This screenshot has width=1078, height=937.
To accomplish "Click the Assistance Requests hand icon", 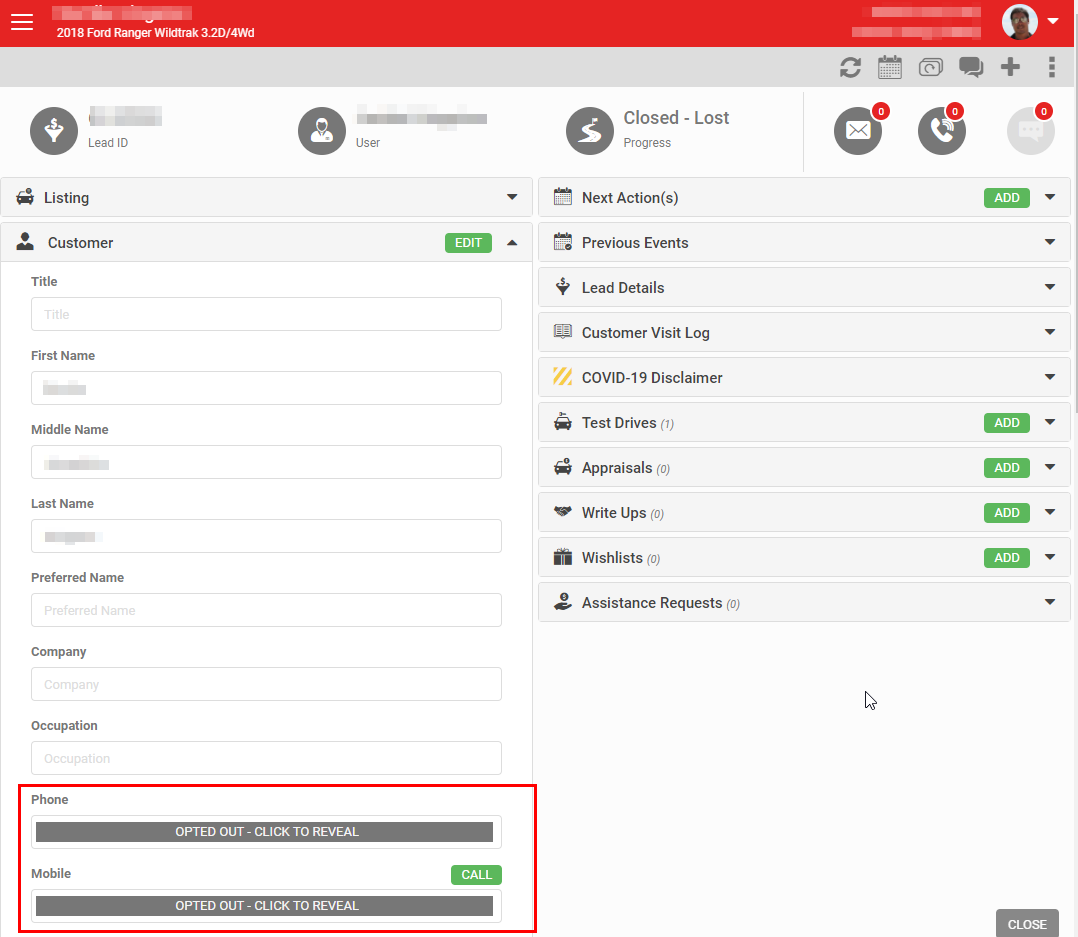I will point(562,602).
